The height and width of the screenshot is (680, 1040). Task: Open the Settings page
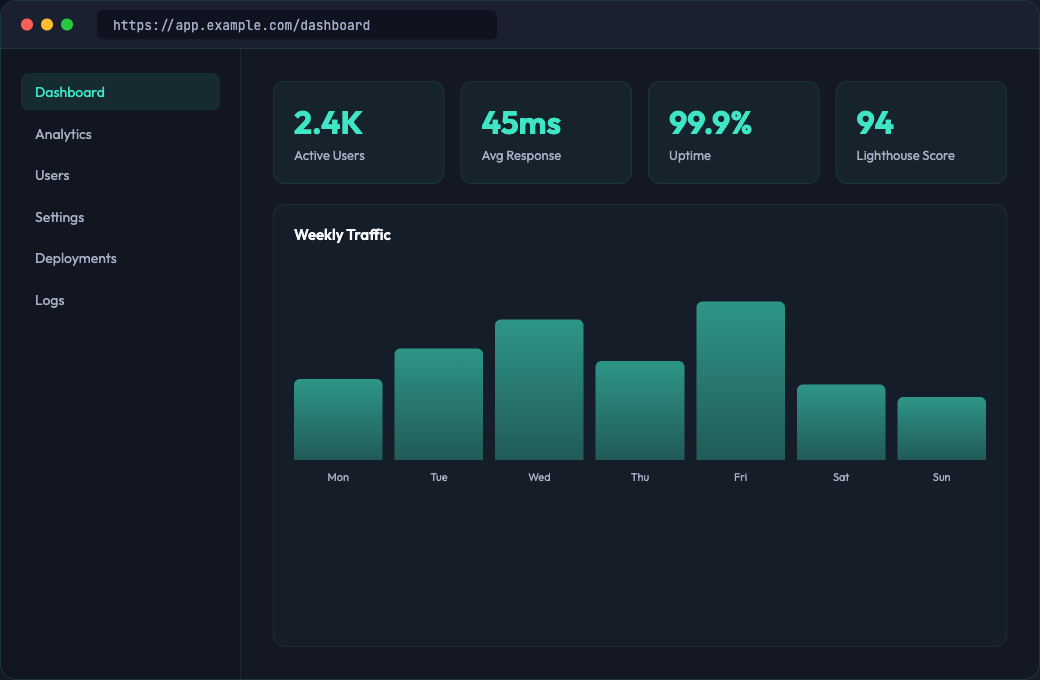click(59, 217)
